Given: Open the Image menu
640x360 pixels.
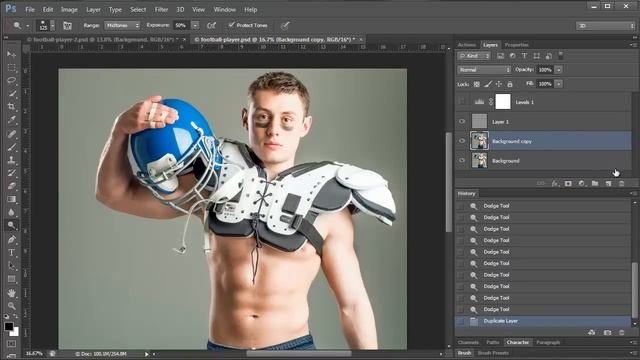Looking at the screenshot, I should [69, 9].
